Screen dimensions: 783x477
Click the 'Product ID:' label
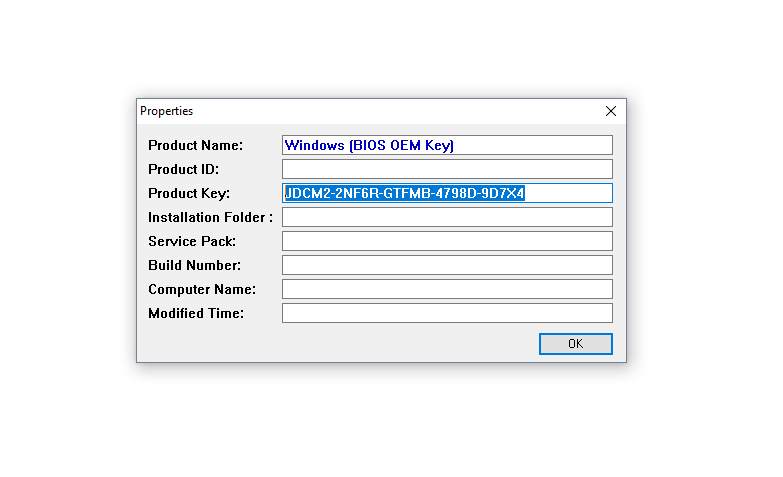tap(183, 169)
